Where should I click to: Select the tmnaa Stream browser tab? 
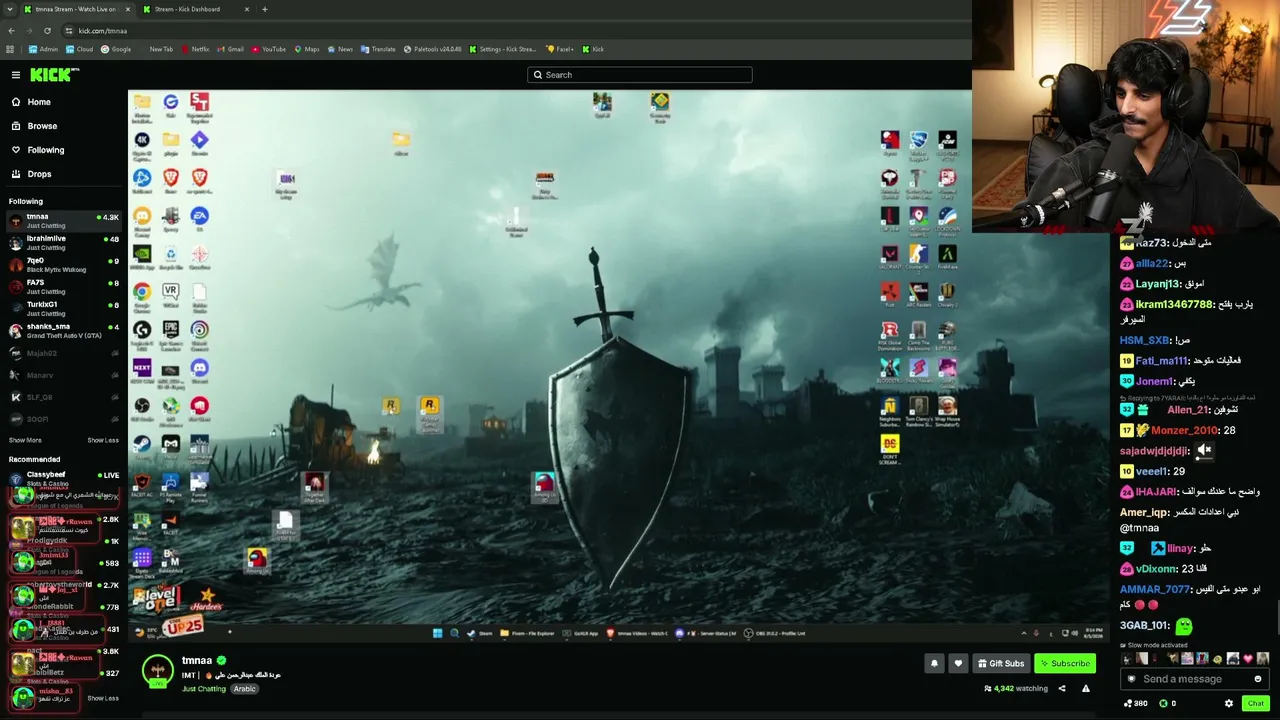coord(76,9)
